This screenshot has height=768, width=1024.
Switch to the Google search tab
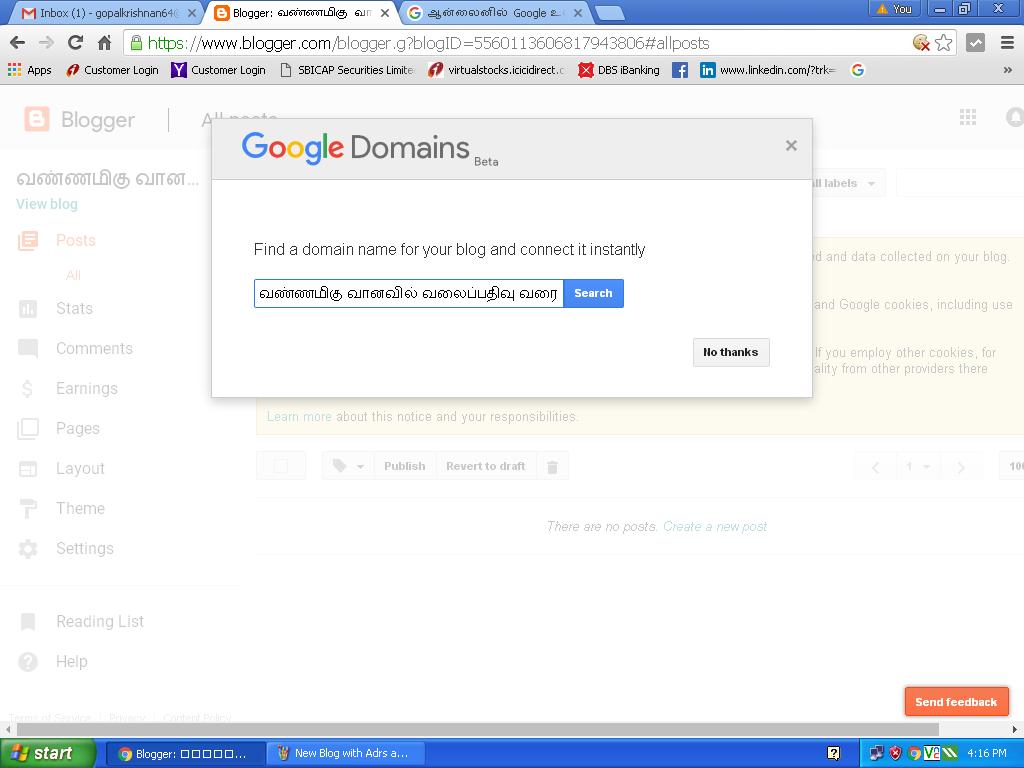point(493,13)
